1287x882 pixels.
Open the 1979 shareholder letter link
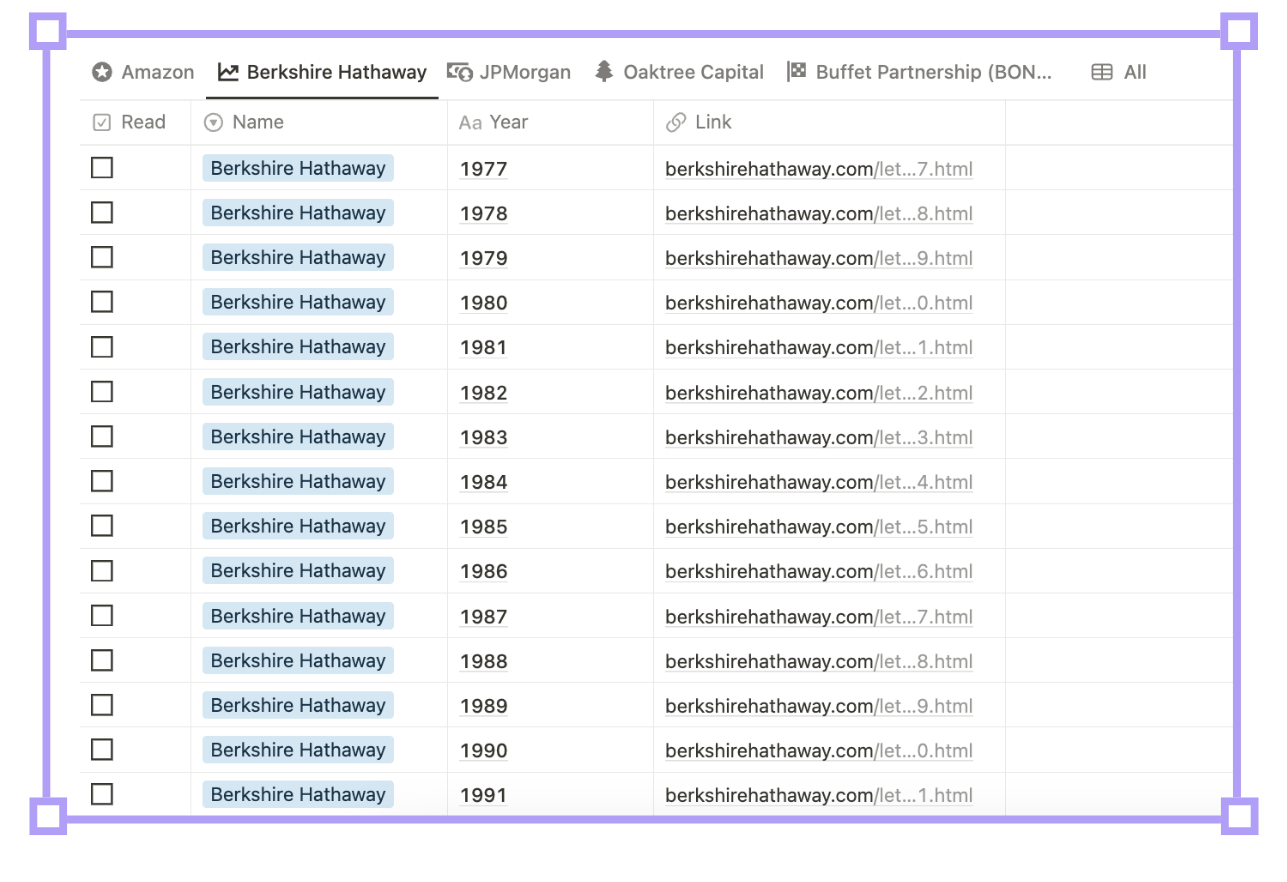pyautogui.click(x=819, y=258)
